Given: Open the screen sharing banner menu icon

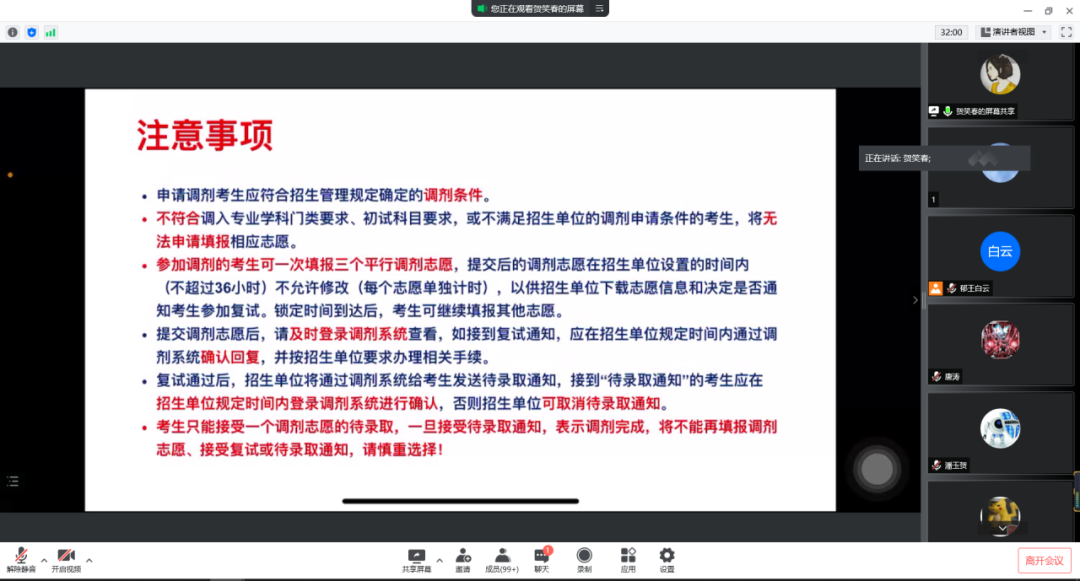Looking at the screenshot, I should (599, 8).
